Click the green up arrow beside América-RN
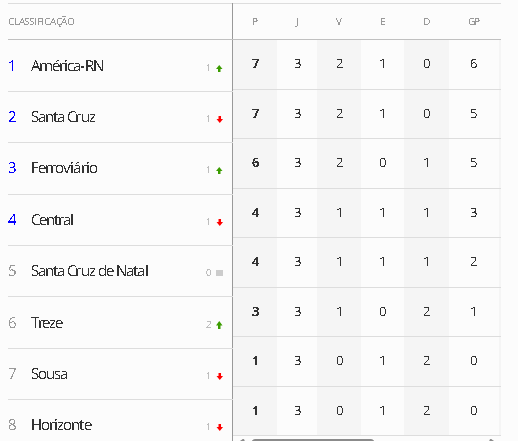 (x=219, y=69)
